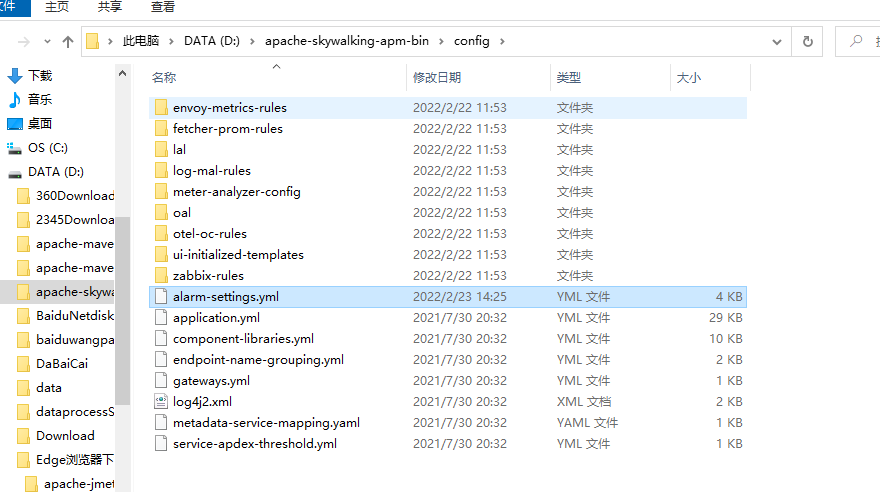This screenshot has height=492, width=880.
Task: Open the 共享 ribbon tab
Action: [109, 7]
